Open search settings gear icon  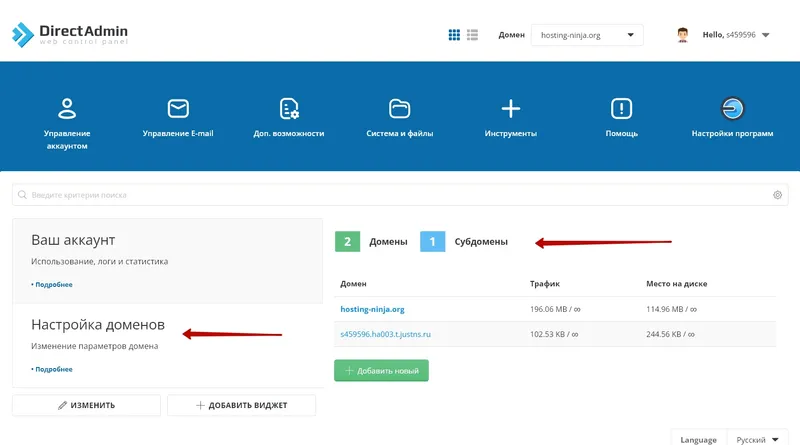[x=777, y=195]
